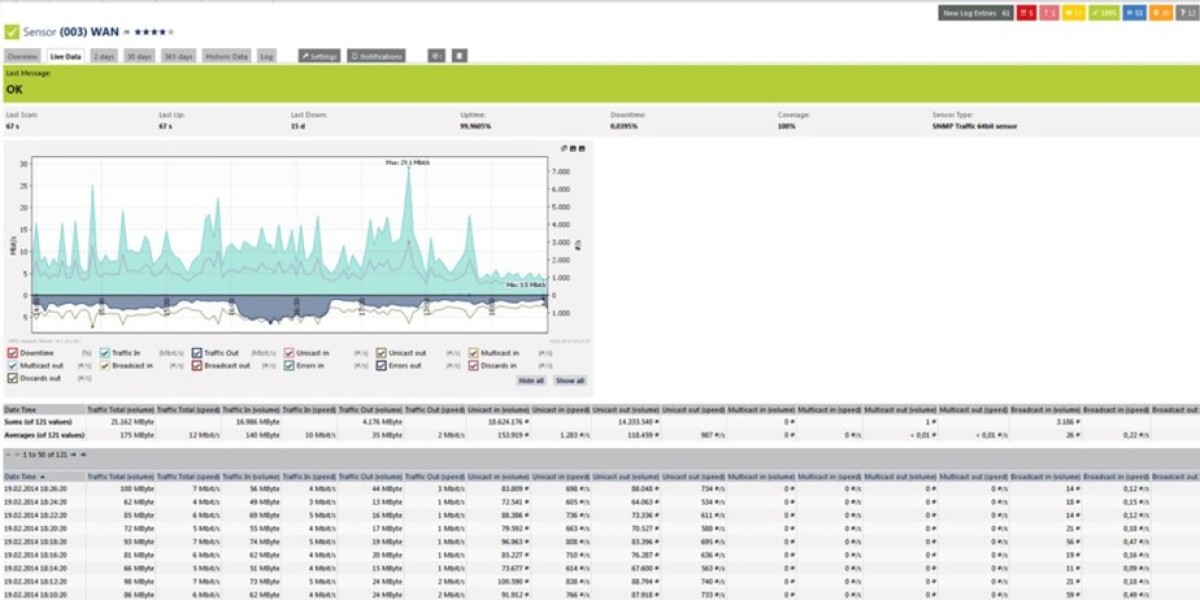Screen dimensions: 1200x600
Task: Click the red down sensors status badge
Action: tap(1026, 13)
